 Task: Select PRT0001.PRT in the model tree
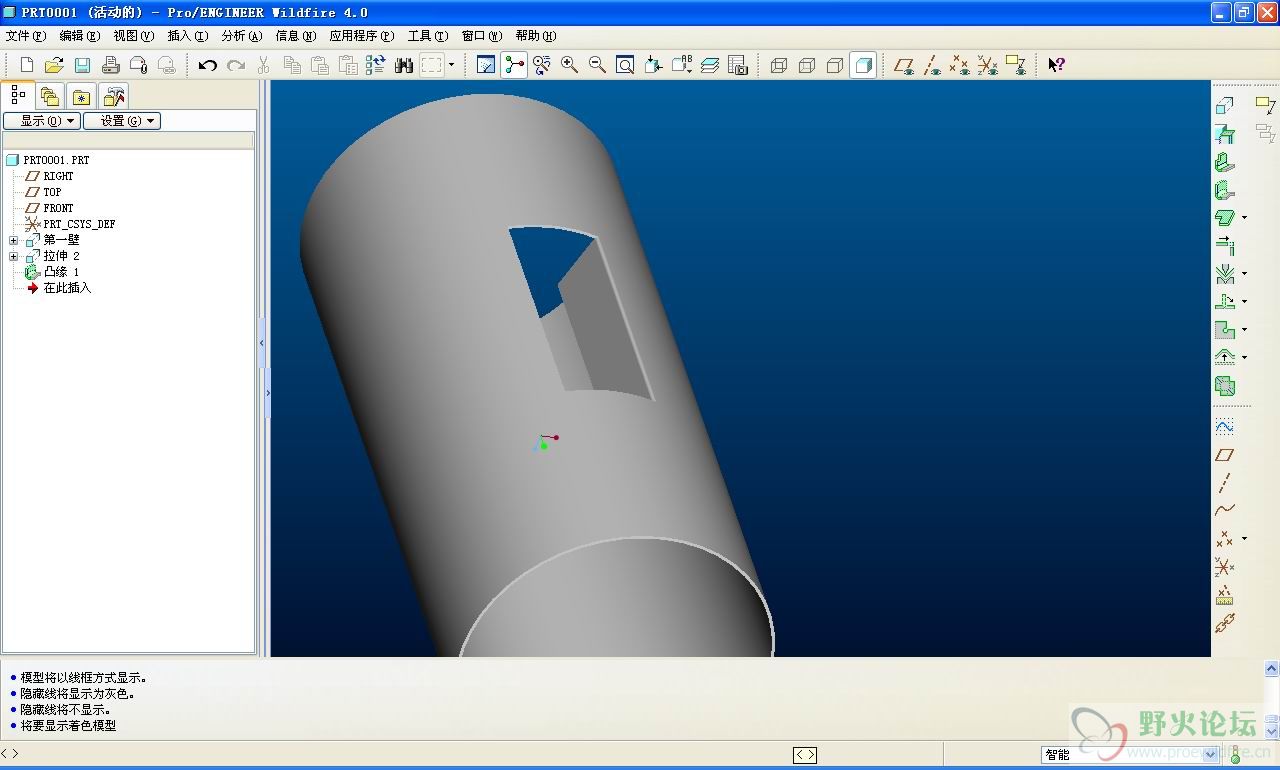[47, 160]
